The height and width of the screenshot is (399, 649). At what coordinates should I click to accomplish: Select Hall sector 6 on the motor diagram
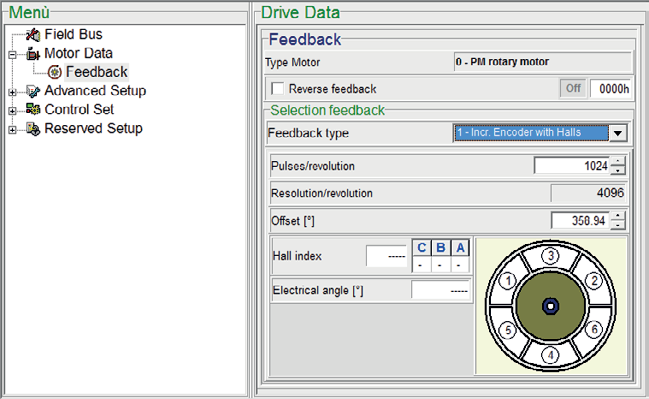coord(594,330)
